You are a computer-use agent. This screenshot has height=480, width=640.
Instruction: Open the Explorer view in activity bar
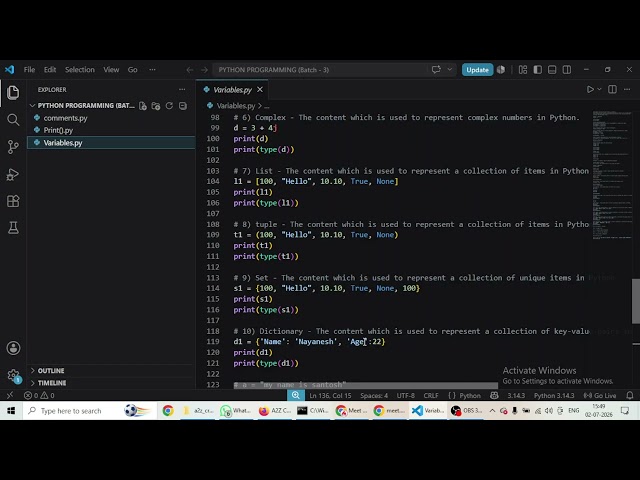[x=13, y=93]
